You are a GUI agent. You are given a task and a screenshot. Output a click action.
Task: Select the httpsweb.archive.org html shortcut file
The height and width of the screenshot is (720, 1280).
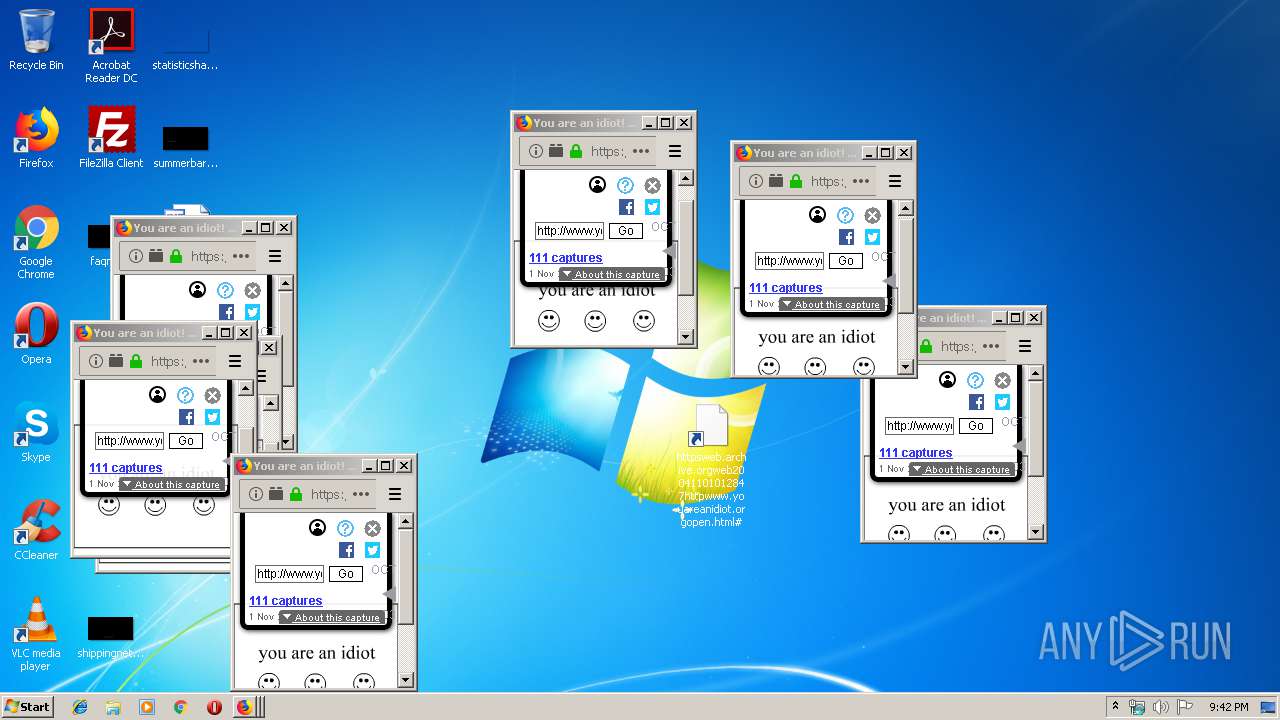point(711,465)
